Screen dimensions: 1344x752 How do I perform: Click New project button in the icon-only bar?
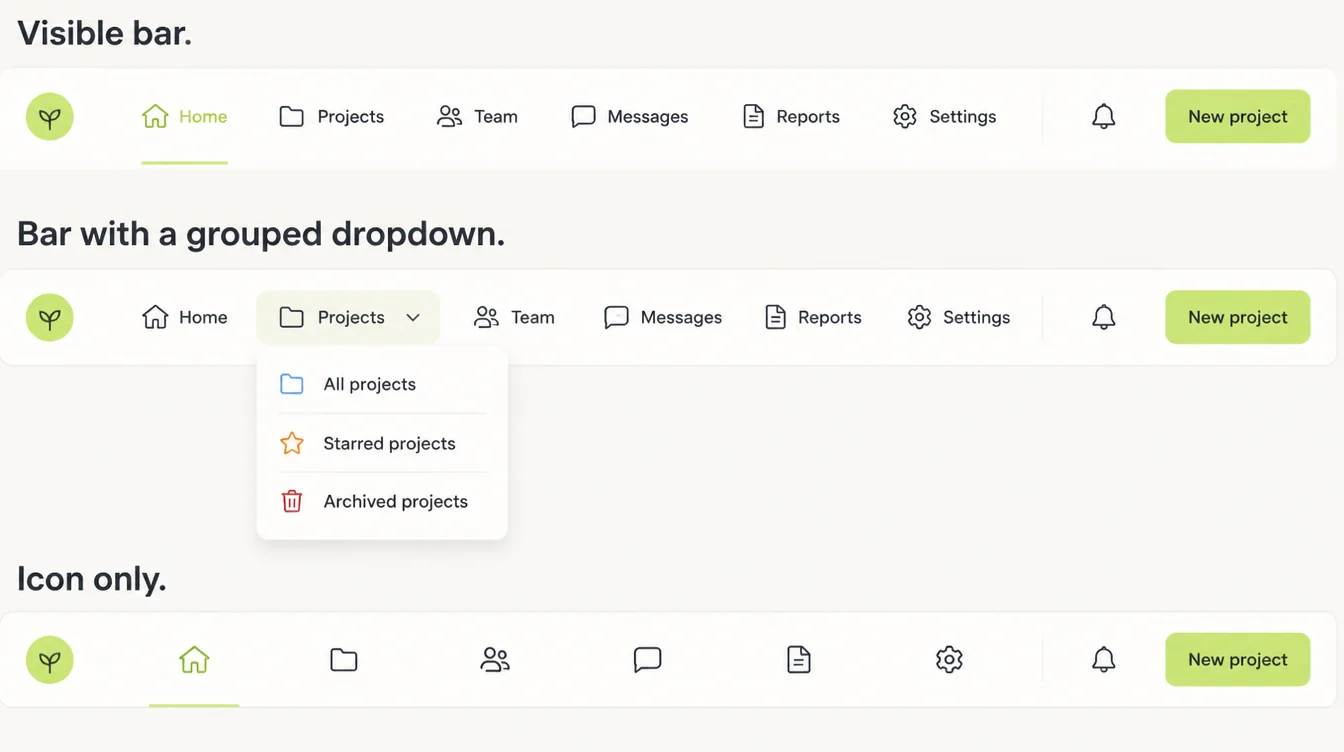click(1238, 660)
